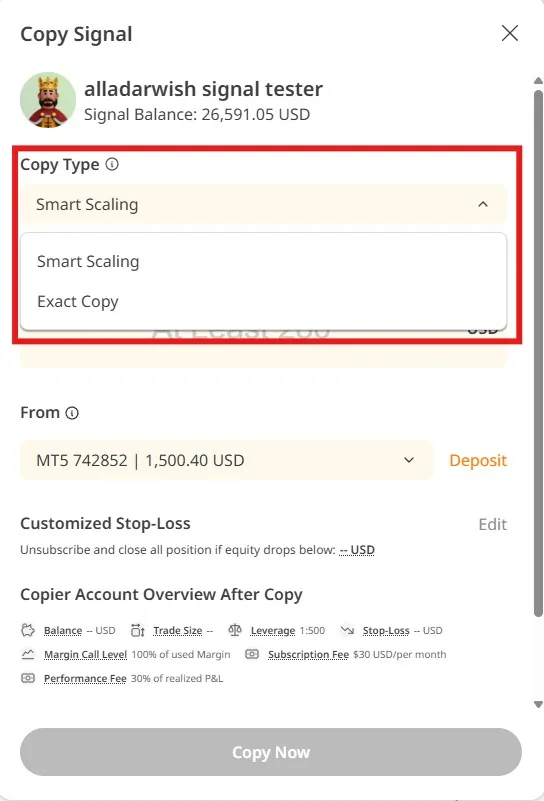Close the Copy Signal dialog

click(510, 33)
